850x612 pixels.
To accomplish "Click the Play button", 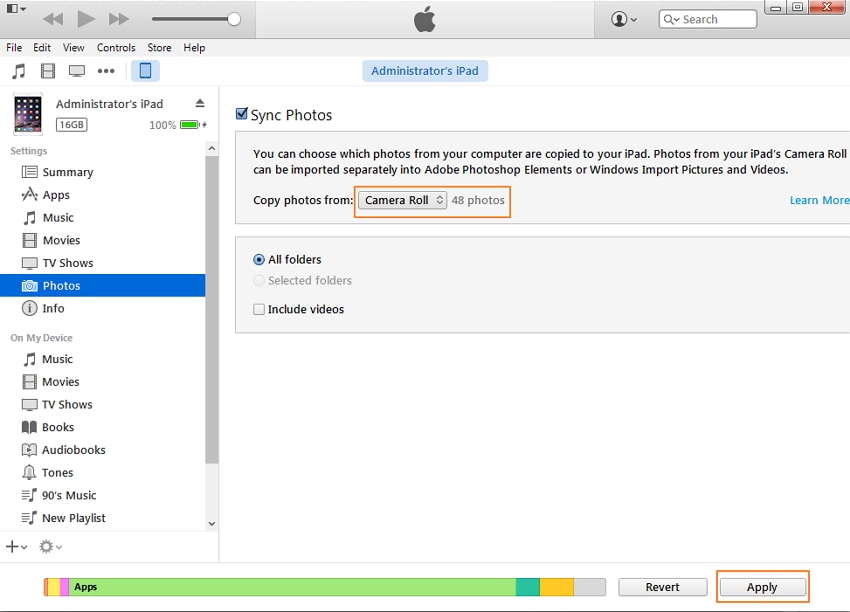I will 86,19.
